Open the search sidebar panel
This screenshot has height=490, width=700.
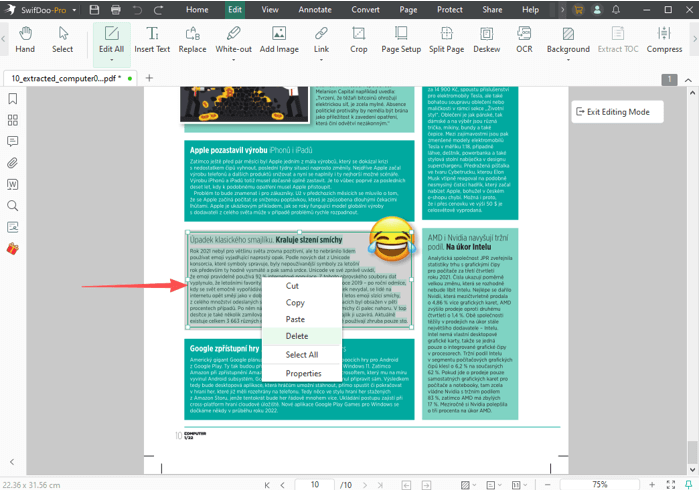coord(12,206)
